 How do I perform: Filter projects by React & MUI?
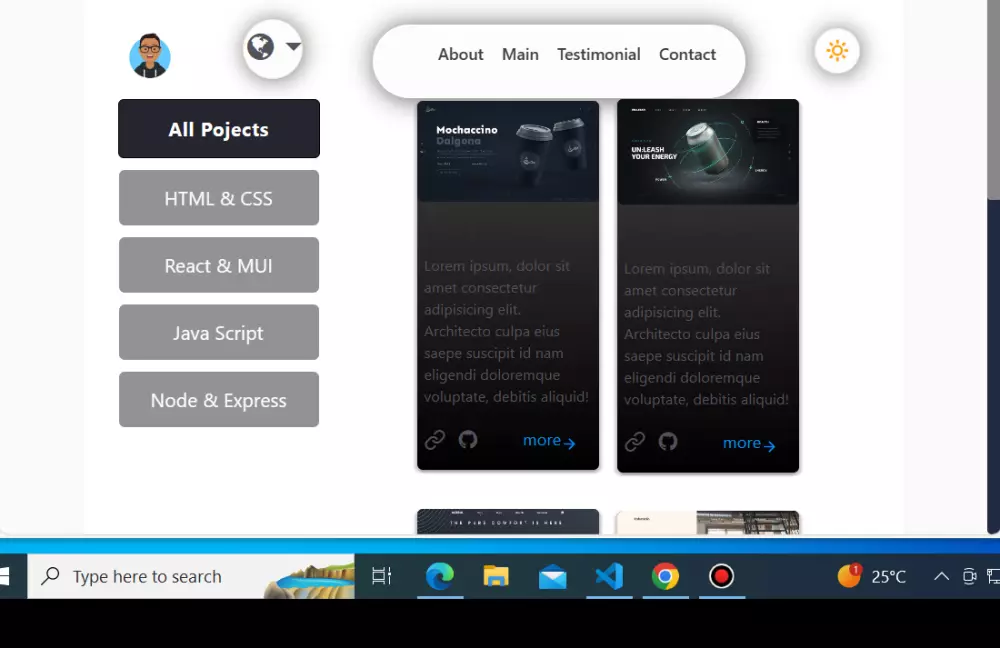pos(219,265)
